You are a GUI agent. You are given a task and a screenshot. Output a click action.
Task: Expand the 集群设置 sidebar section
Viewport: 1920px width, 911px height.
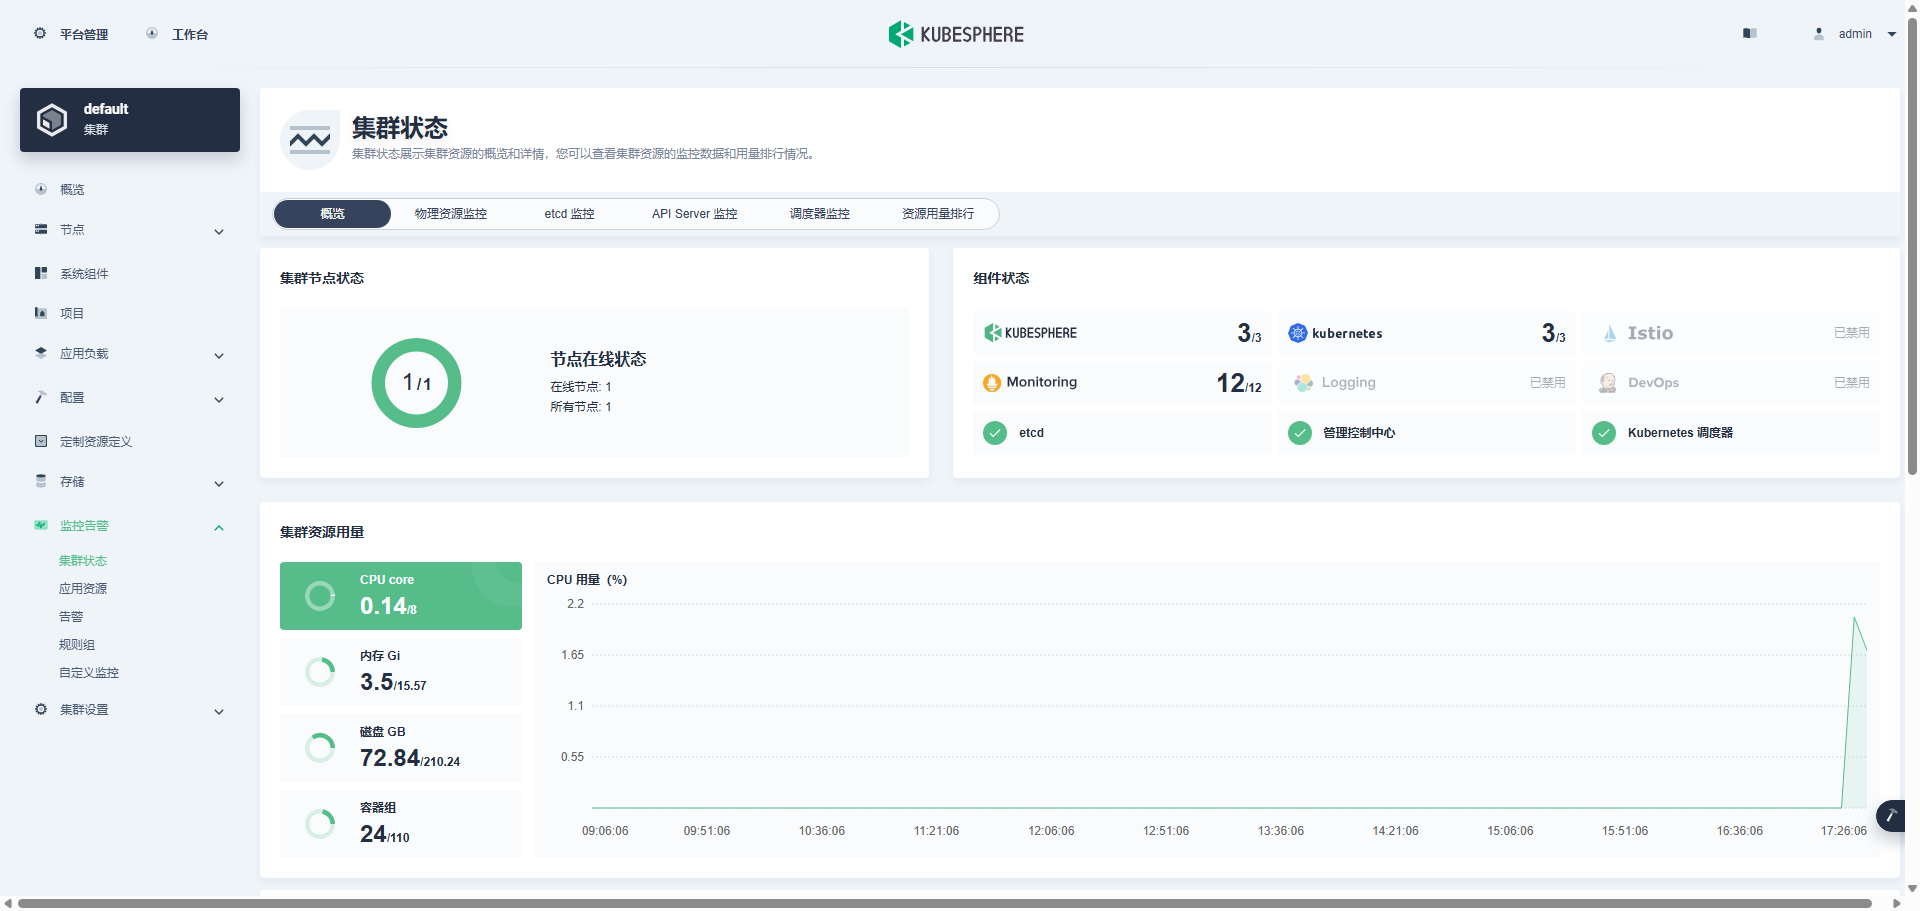click(219, 711)
